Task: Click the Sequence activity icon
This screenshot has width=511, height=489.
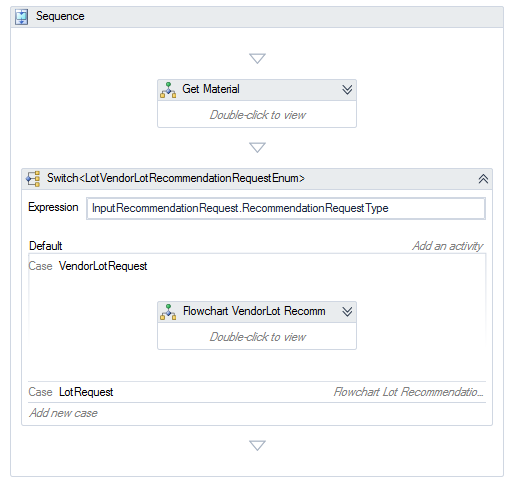Action: pyautogui.click(x=22, y=17)
